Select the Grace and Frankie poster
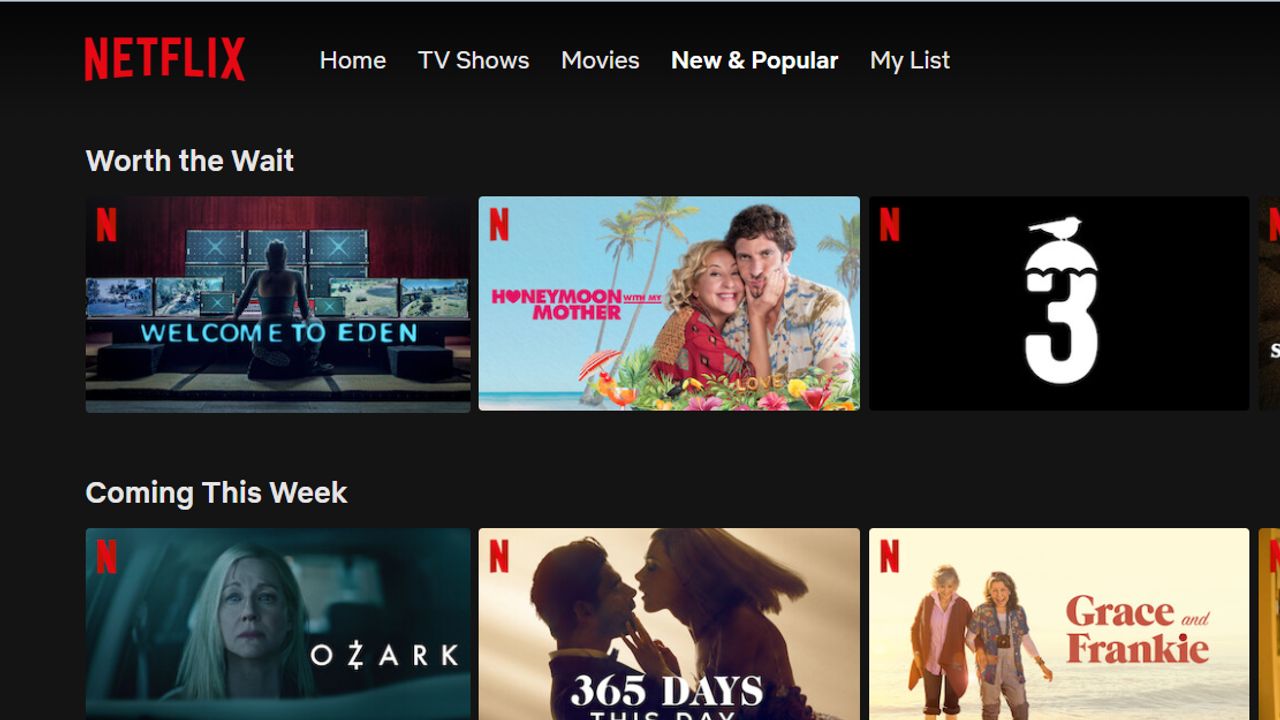This screenshot has width=1280, height=720. [x=1059, y=624]
